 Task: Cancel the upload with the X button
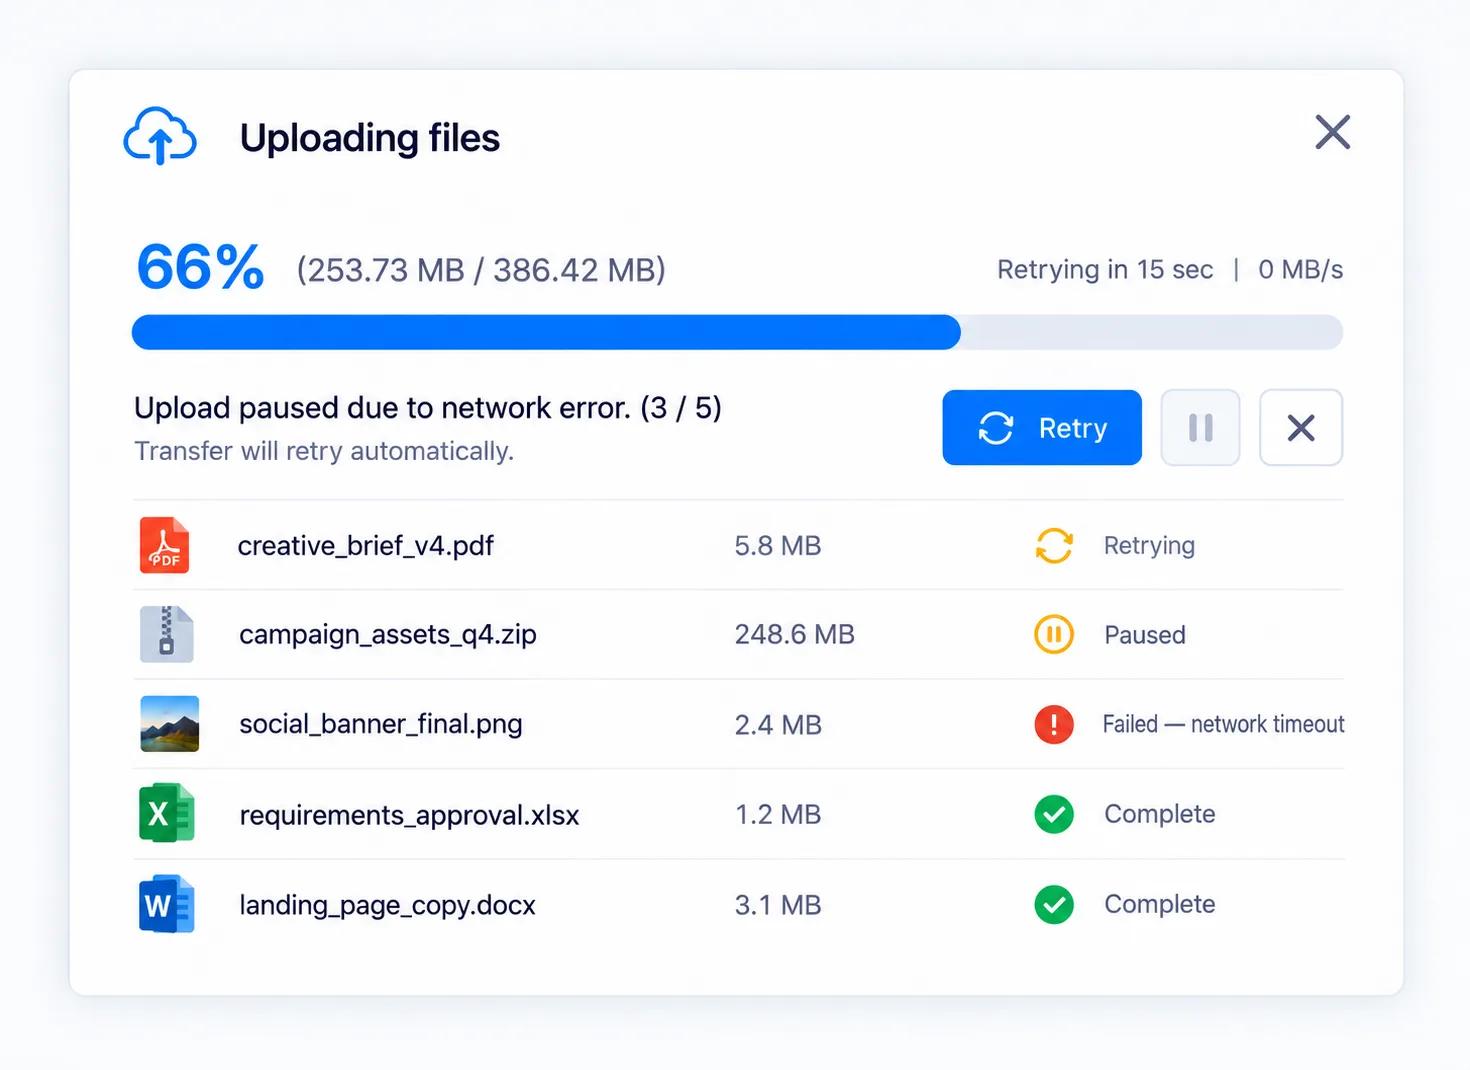(1300, 428)
